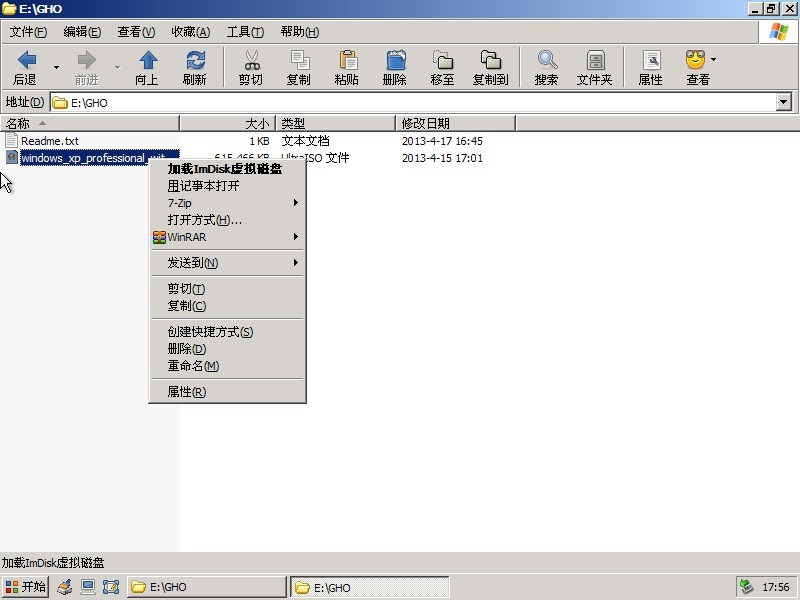
Task: Open Properties (属性) toolbar icon
Action: (652, 60)
